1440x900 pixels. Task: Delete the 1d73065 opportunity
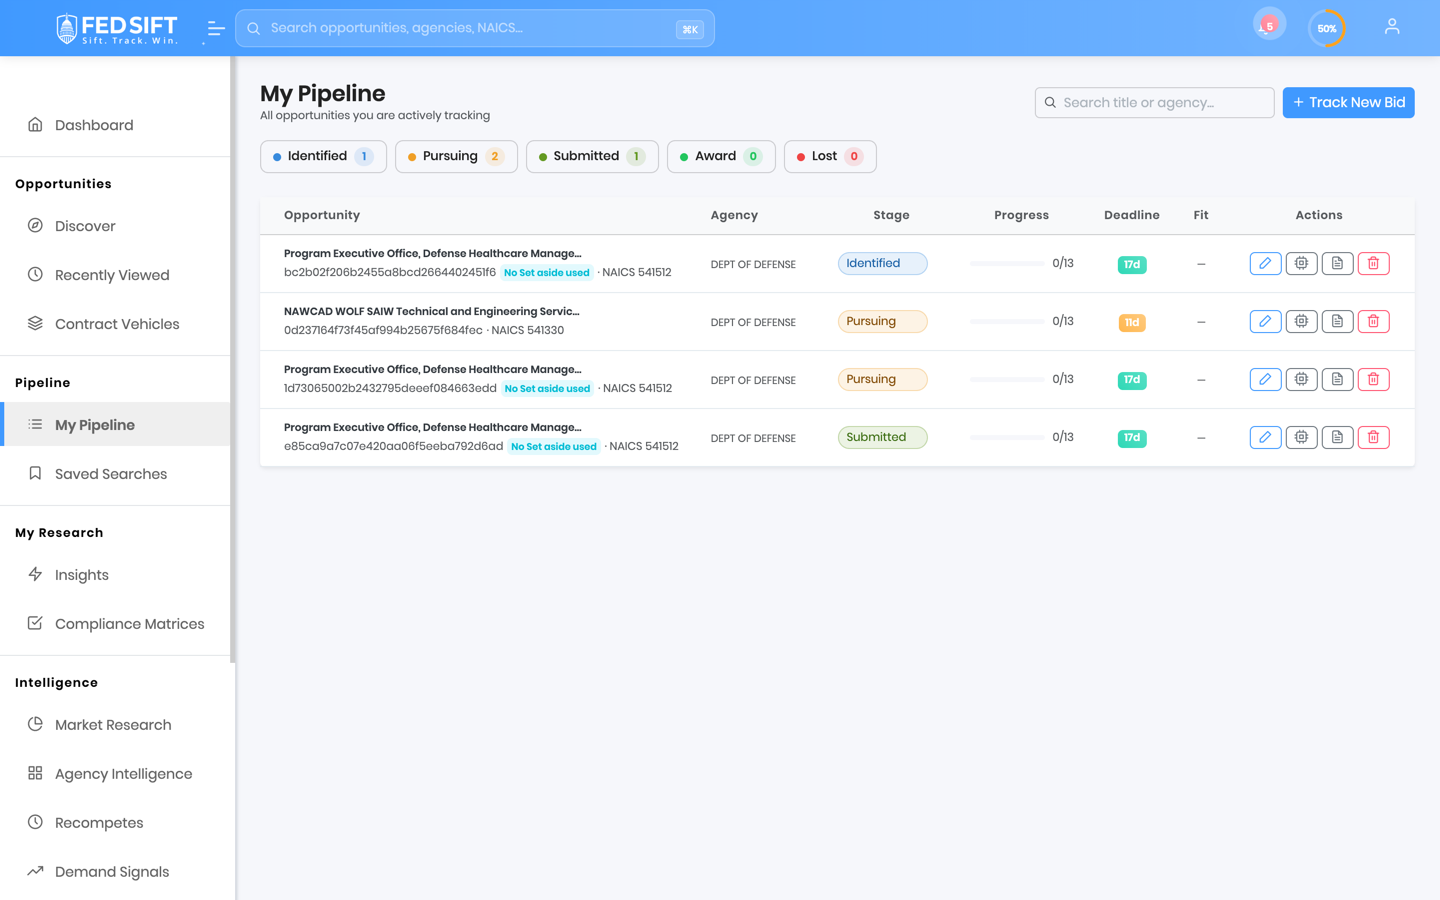[x=1373, y=380]
